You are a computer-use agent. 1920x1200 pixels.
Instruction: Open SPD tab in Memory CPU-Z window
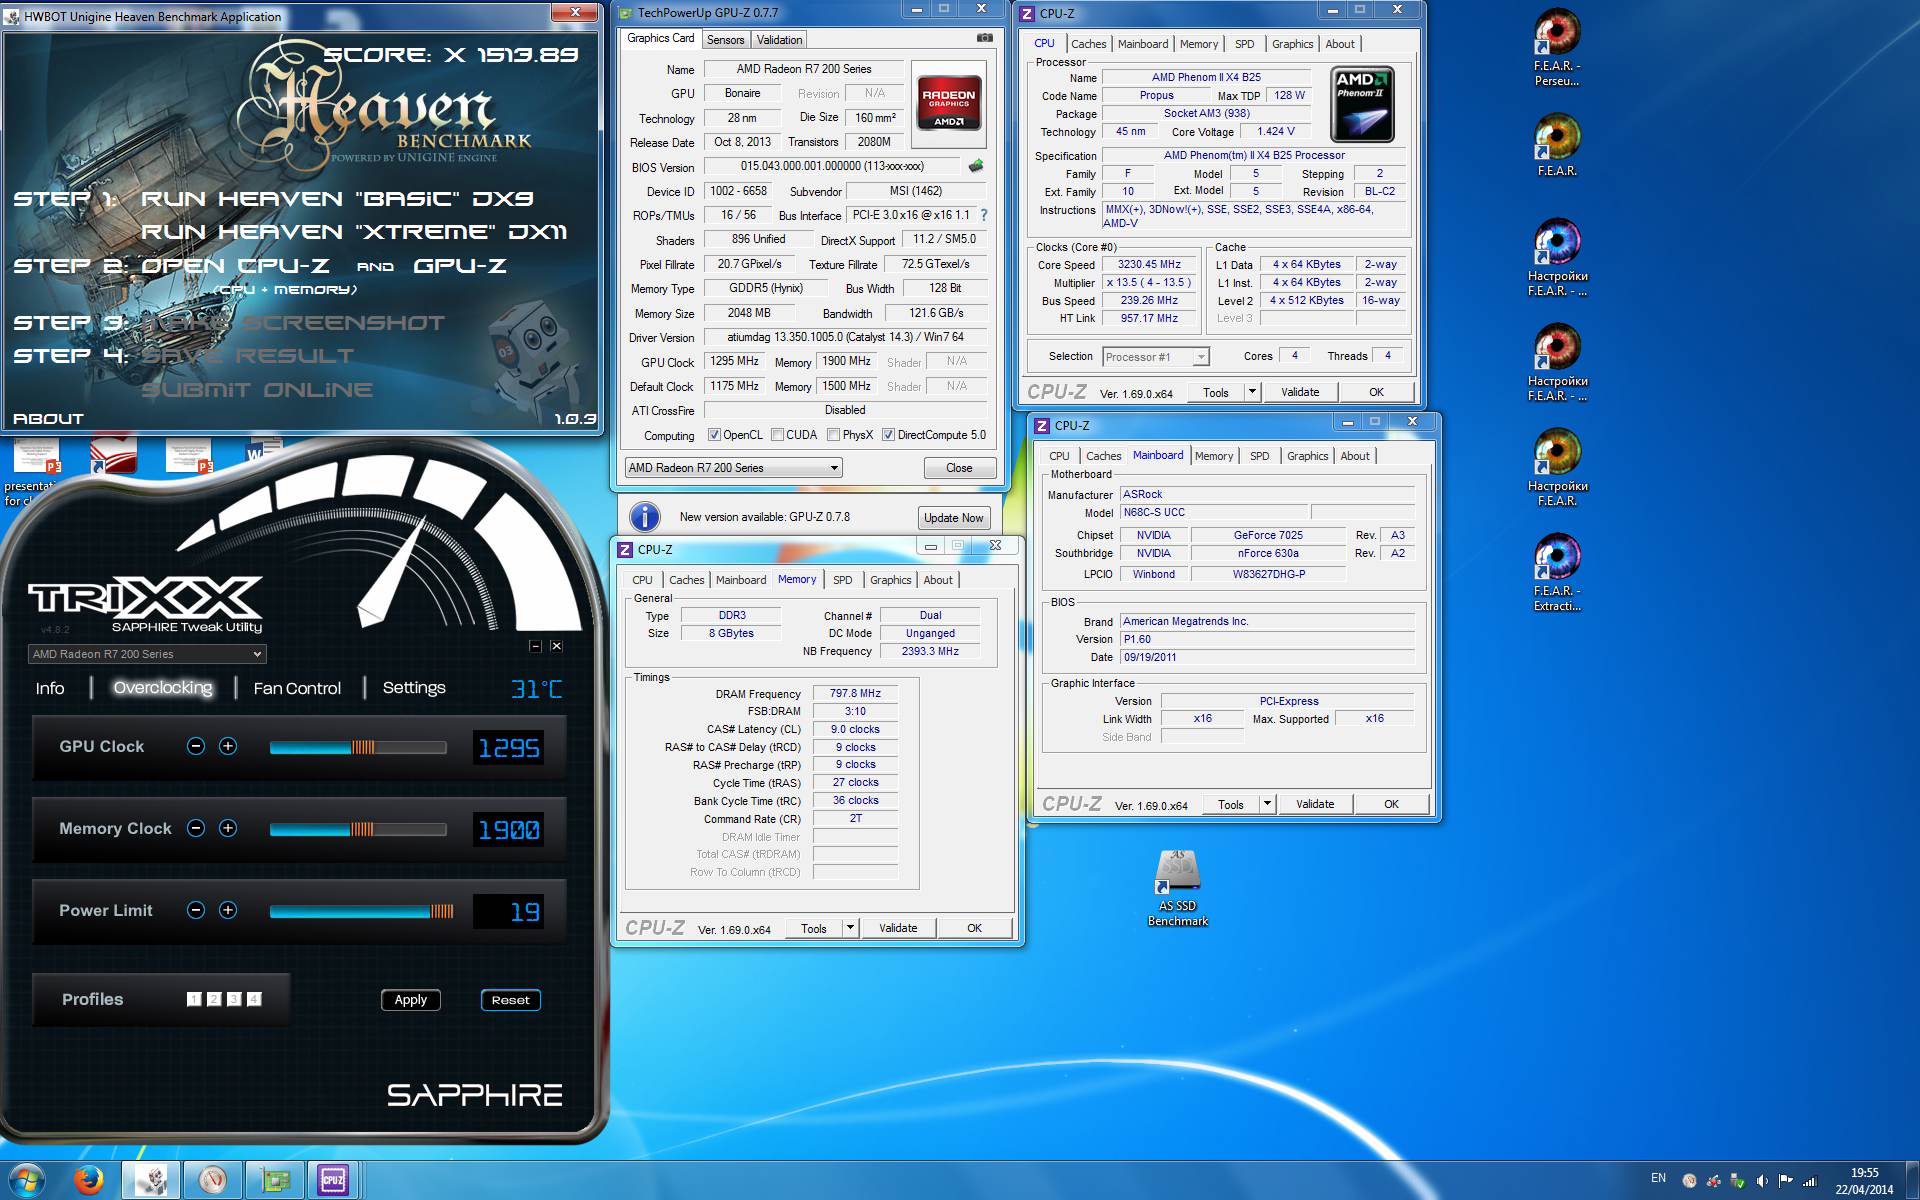[843, 580]
